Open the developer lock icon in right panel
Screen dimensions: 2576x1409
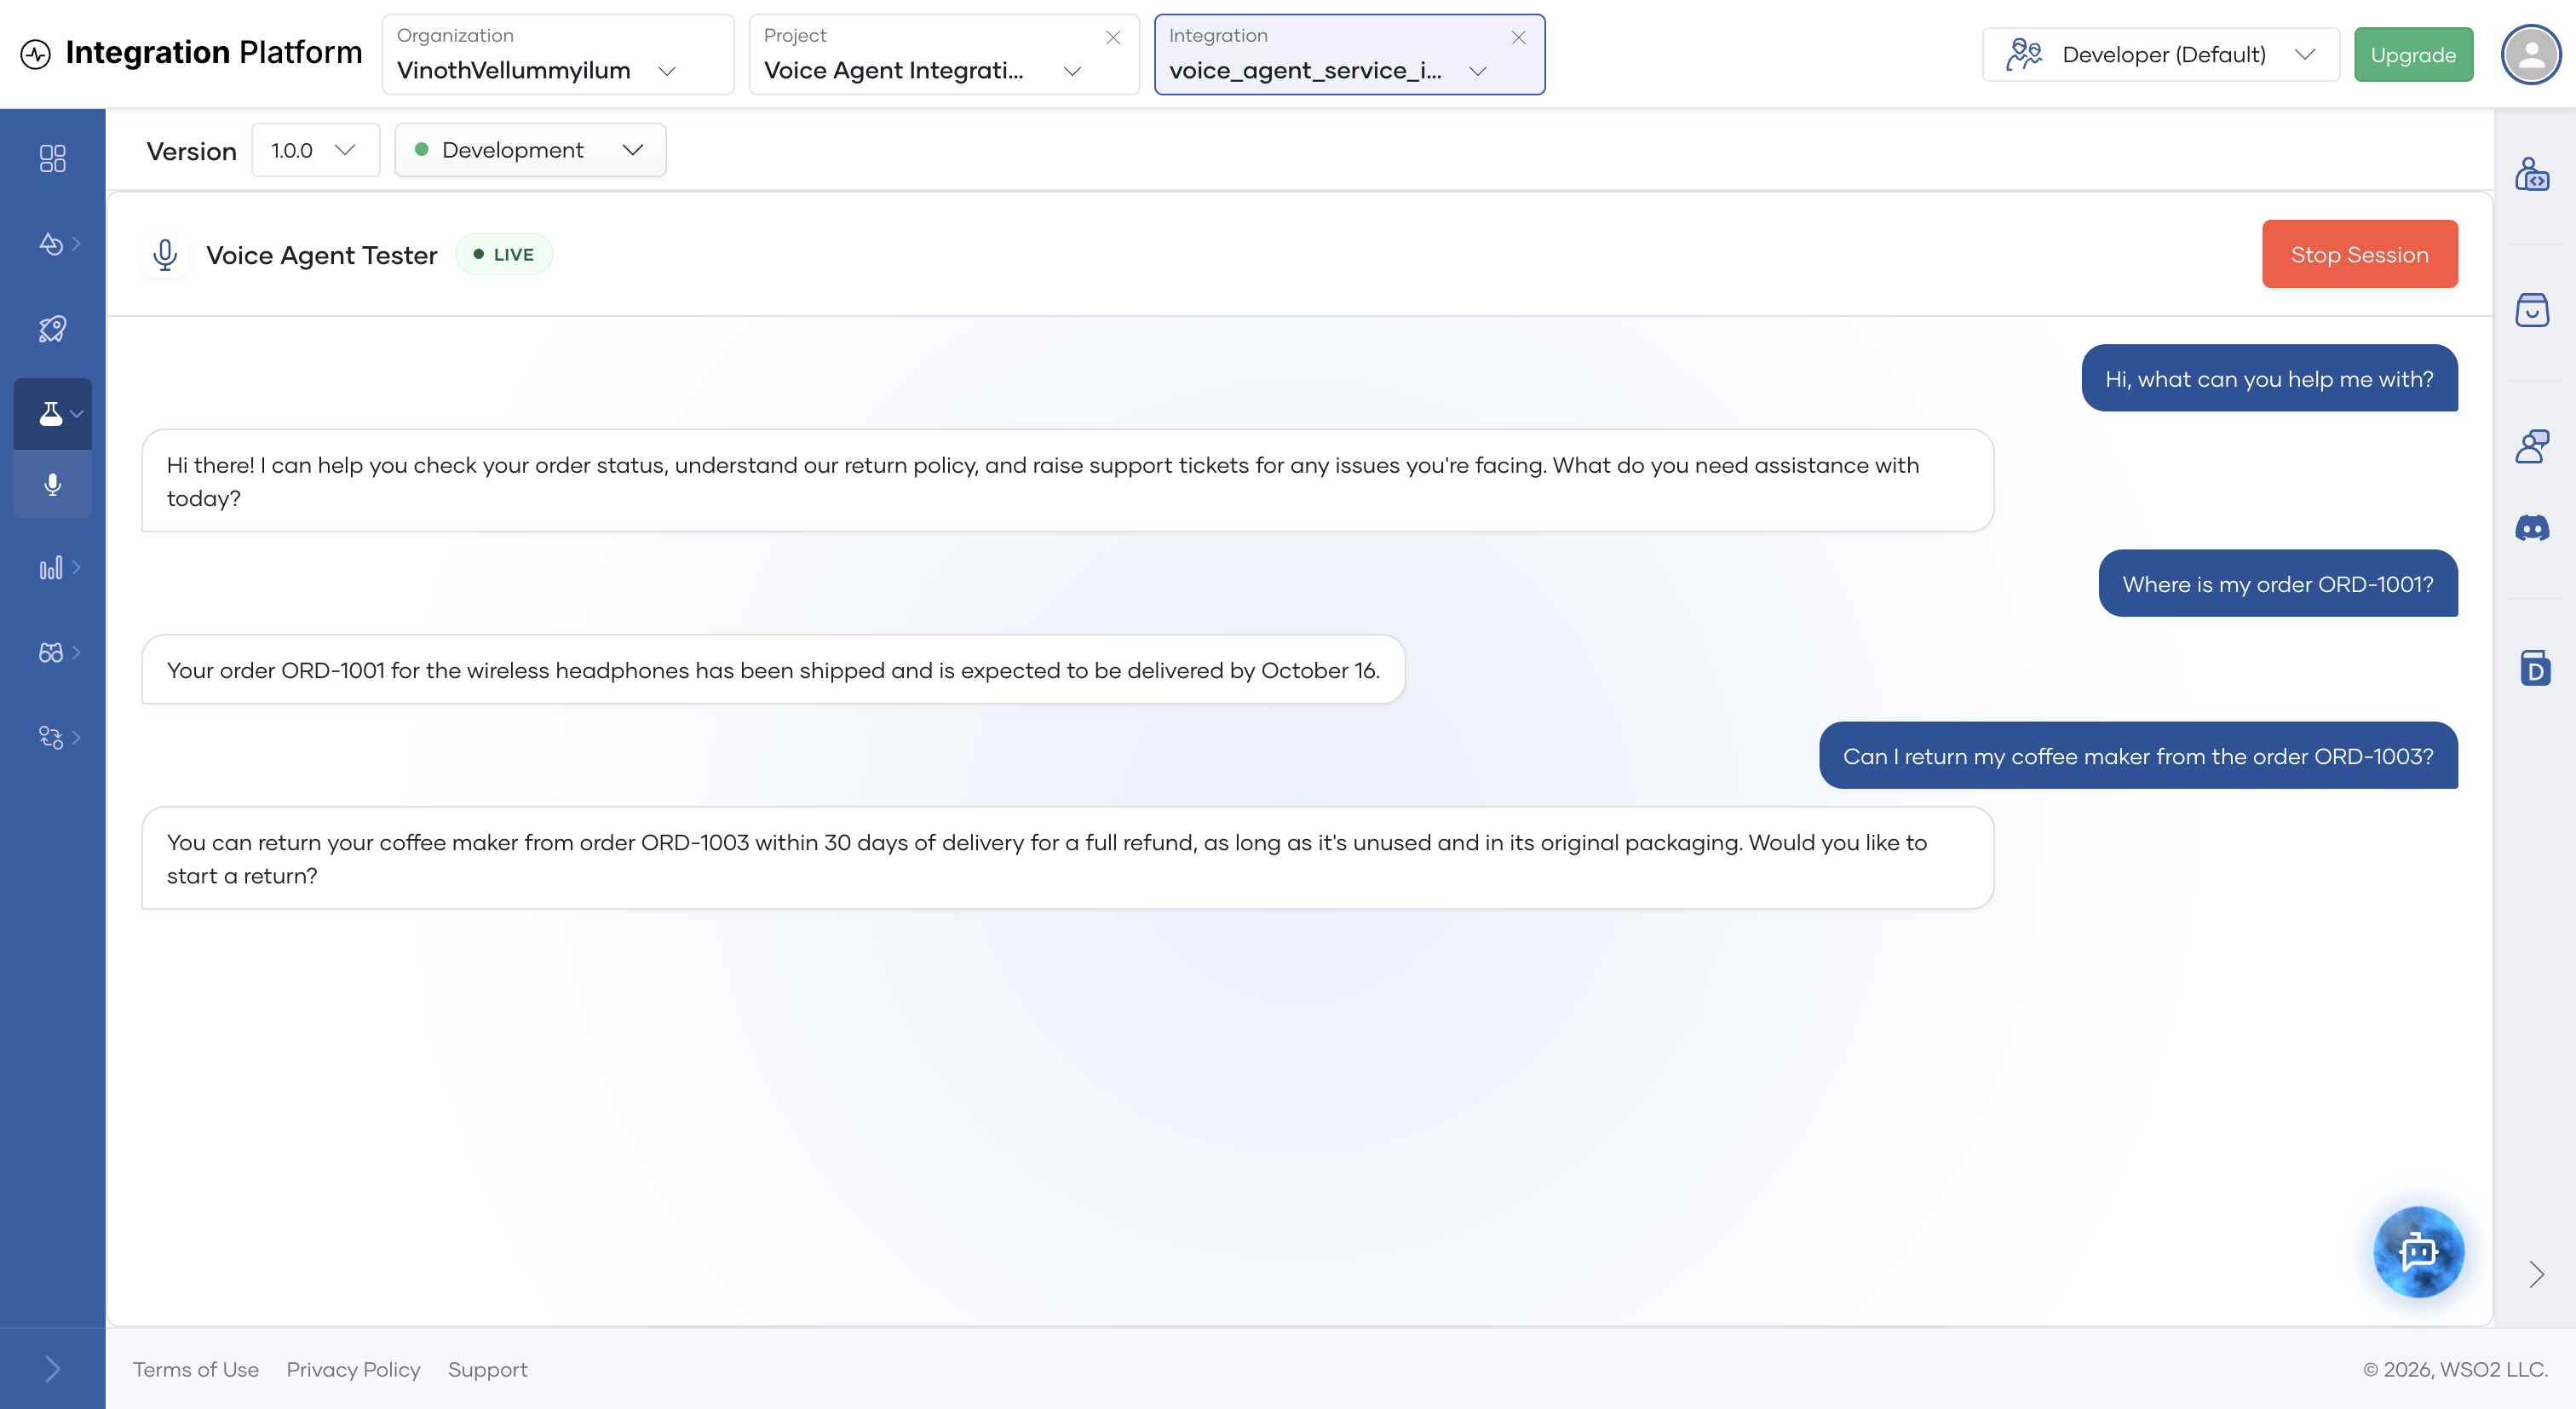2532,174
